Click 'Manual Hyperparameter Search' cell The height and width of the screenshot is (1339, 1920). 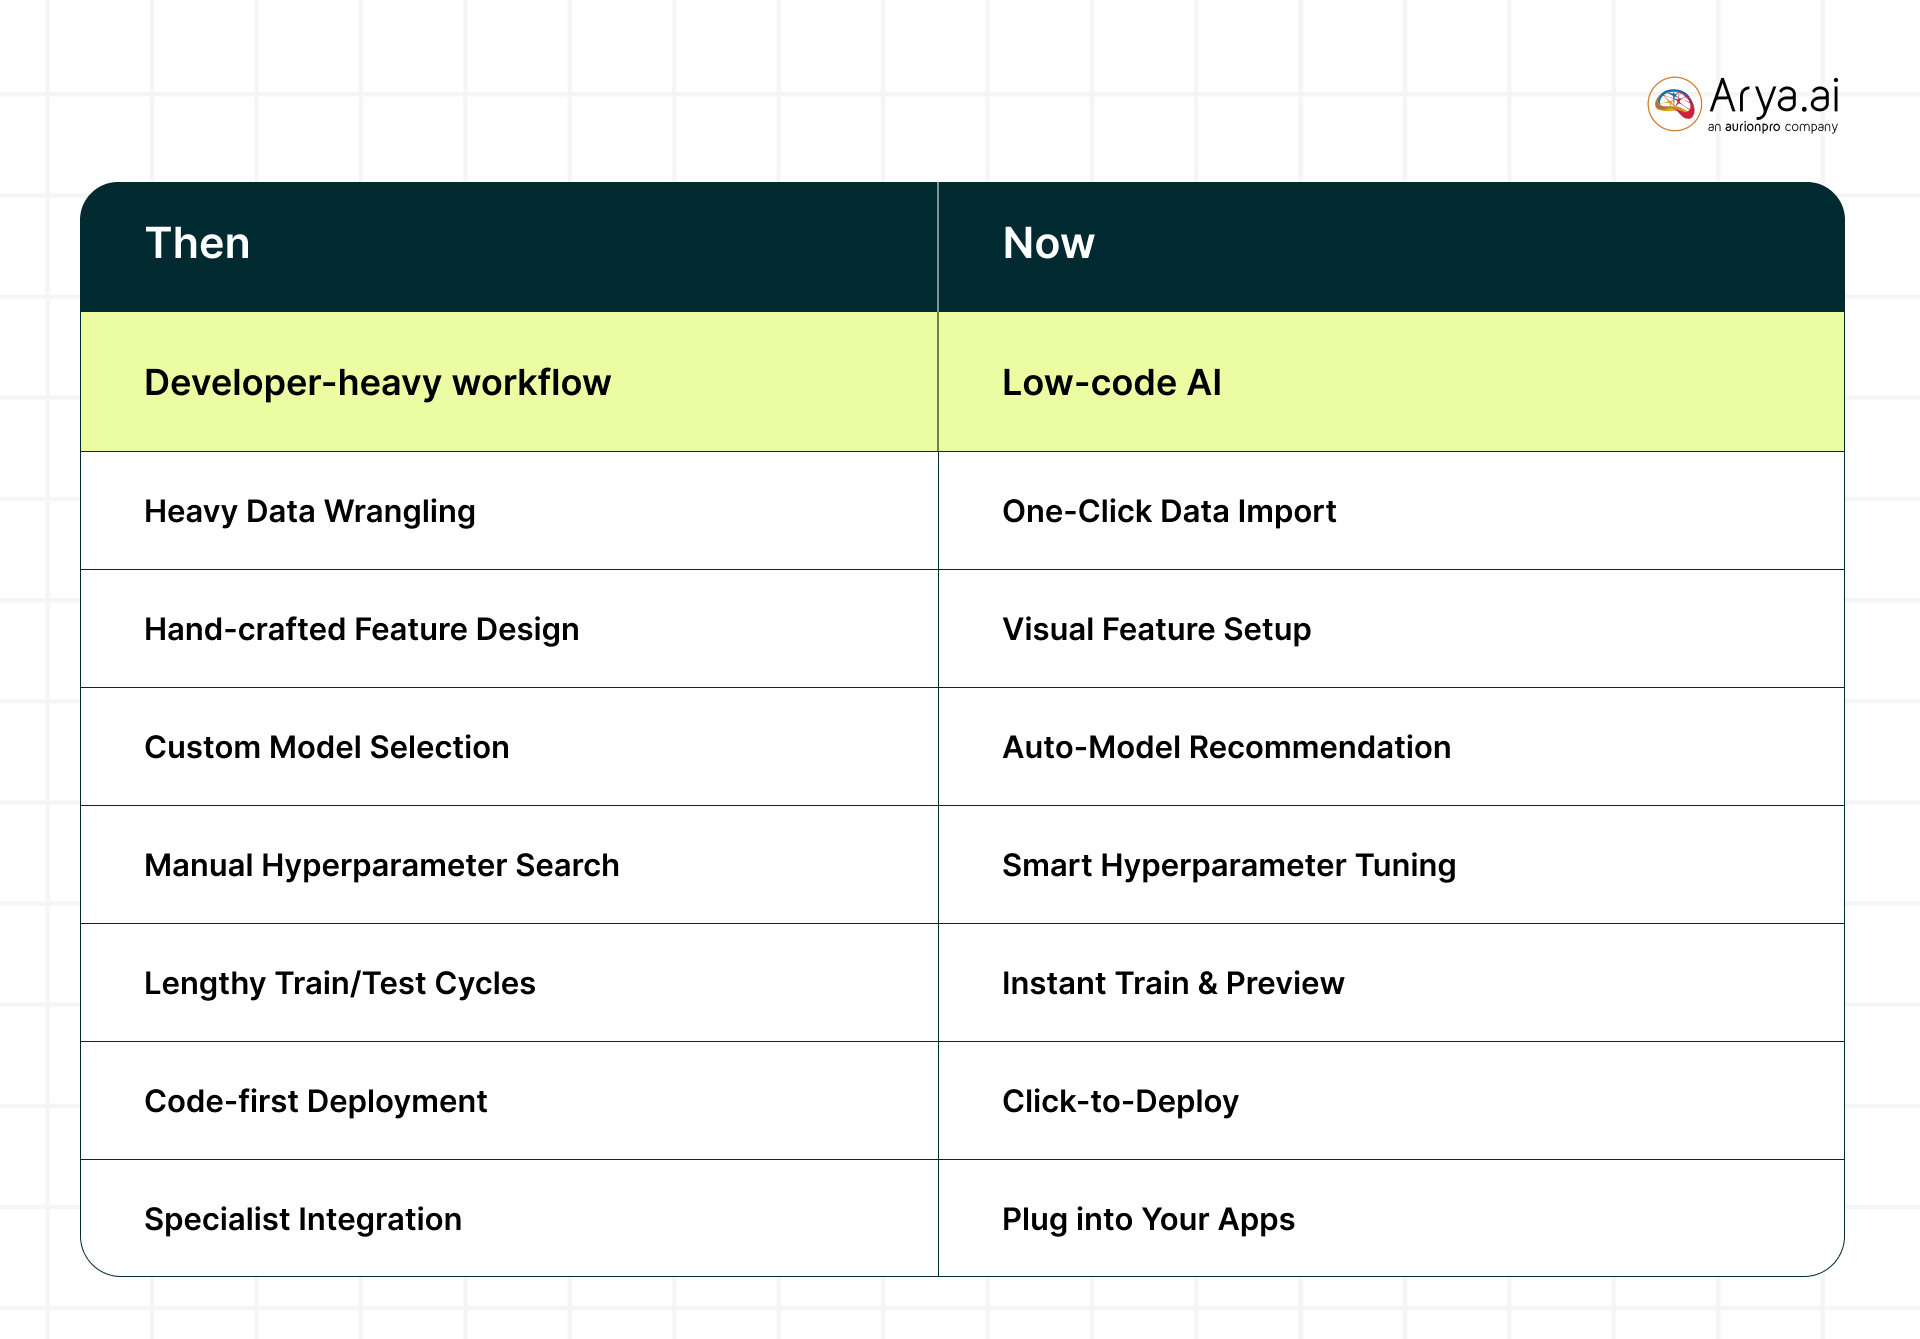tap(509, 865)
